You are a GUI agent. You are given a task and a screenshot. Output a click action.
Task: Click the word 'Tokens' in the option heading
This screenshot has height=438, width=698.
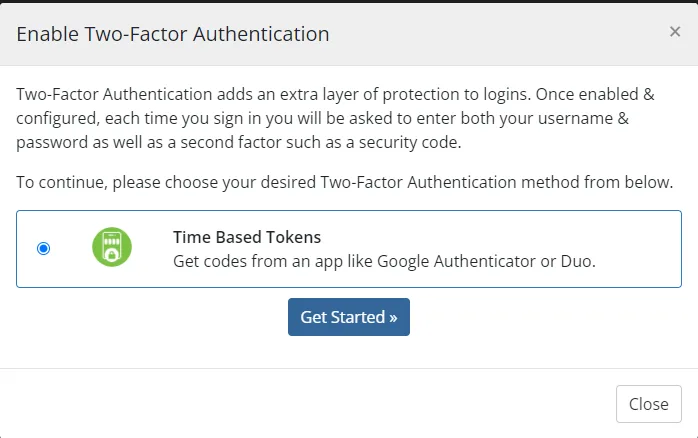(295, 238)
